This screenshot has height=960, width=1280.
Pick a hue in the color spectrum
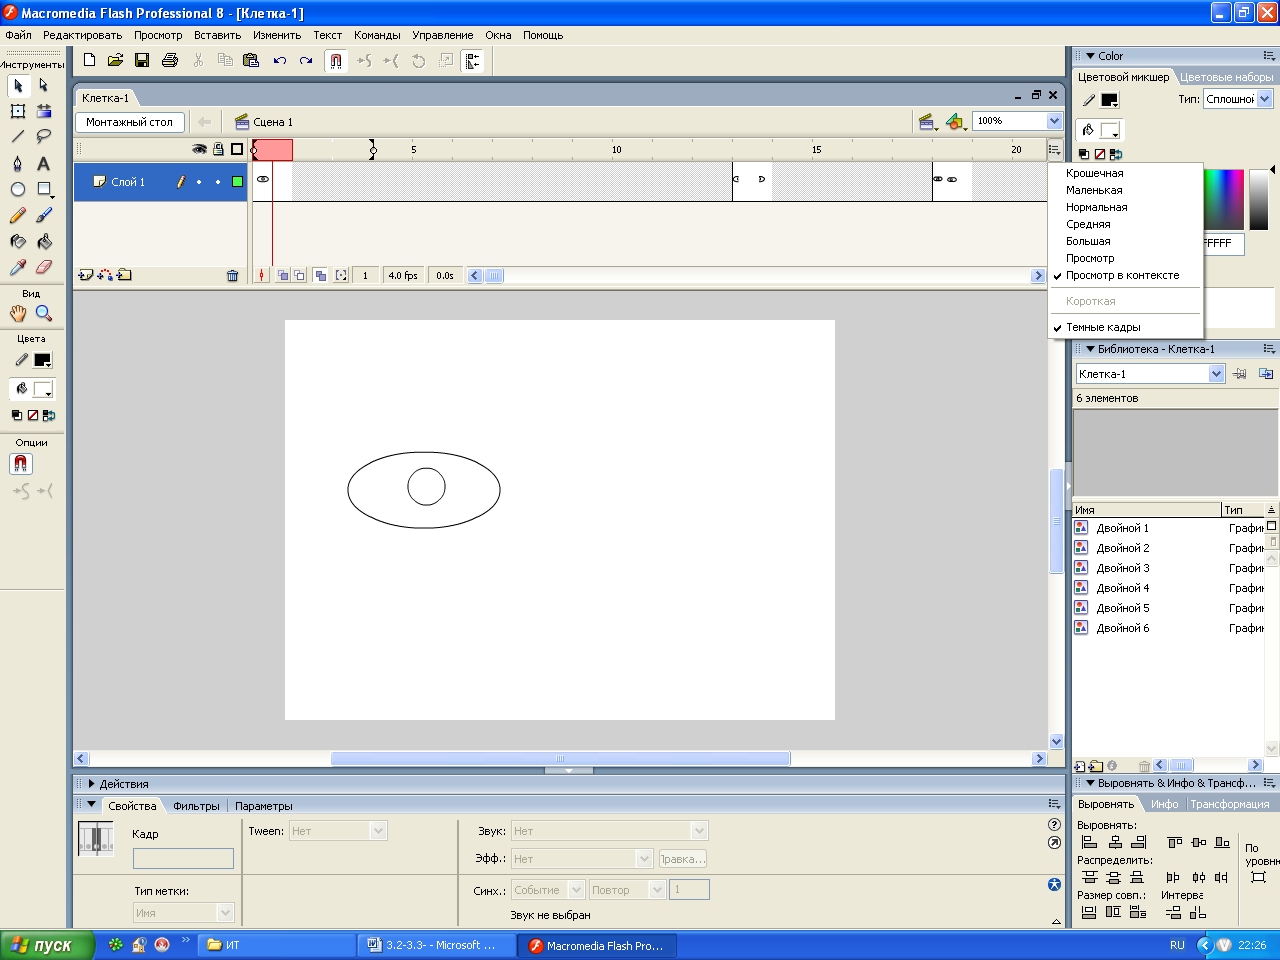coord(1223,200)
